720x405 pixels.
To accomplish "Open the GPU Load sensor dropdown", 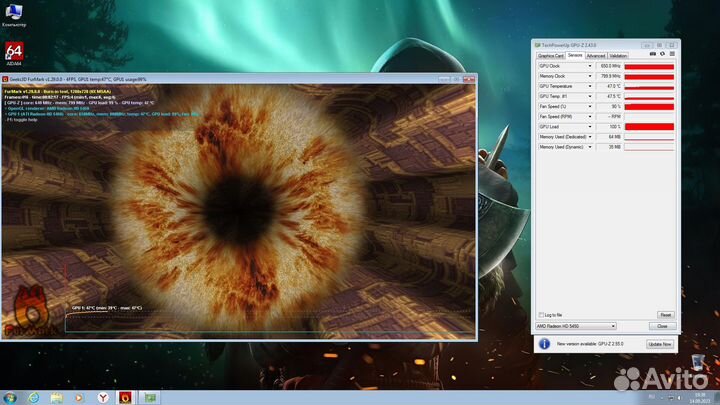I will pos(590,127).
